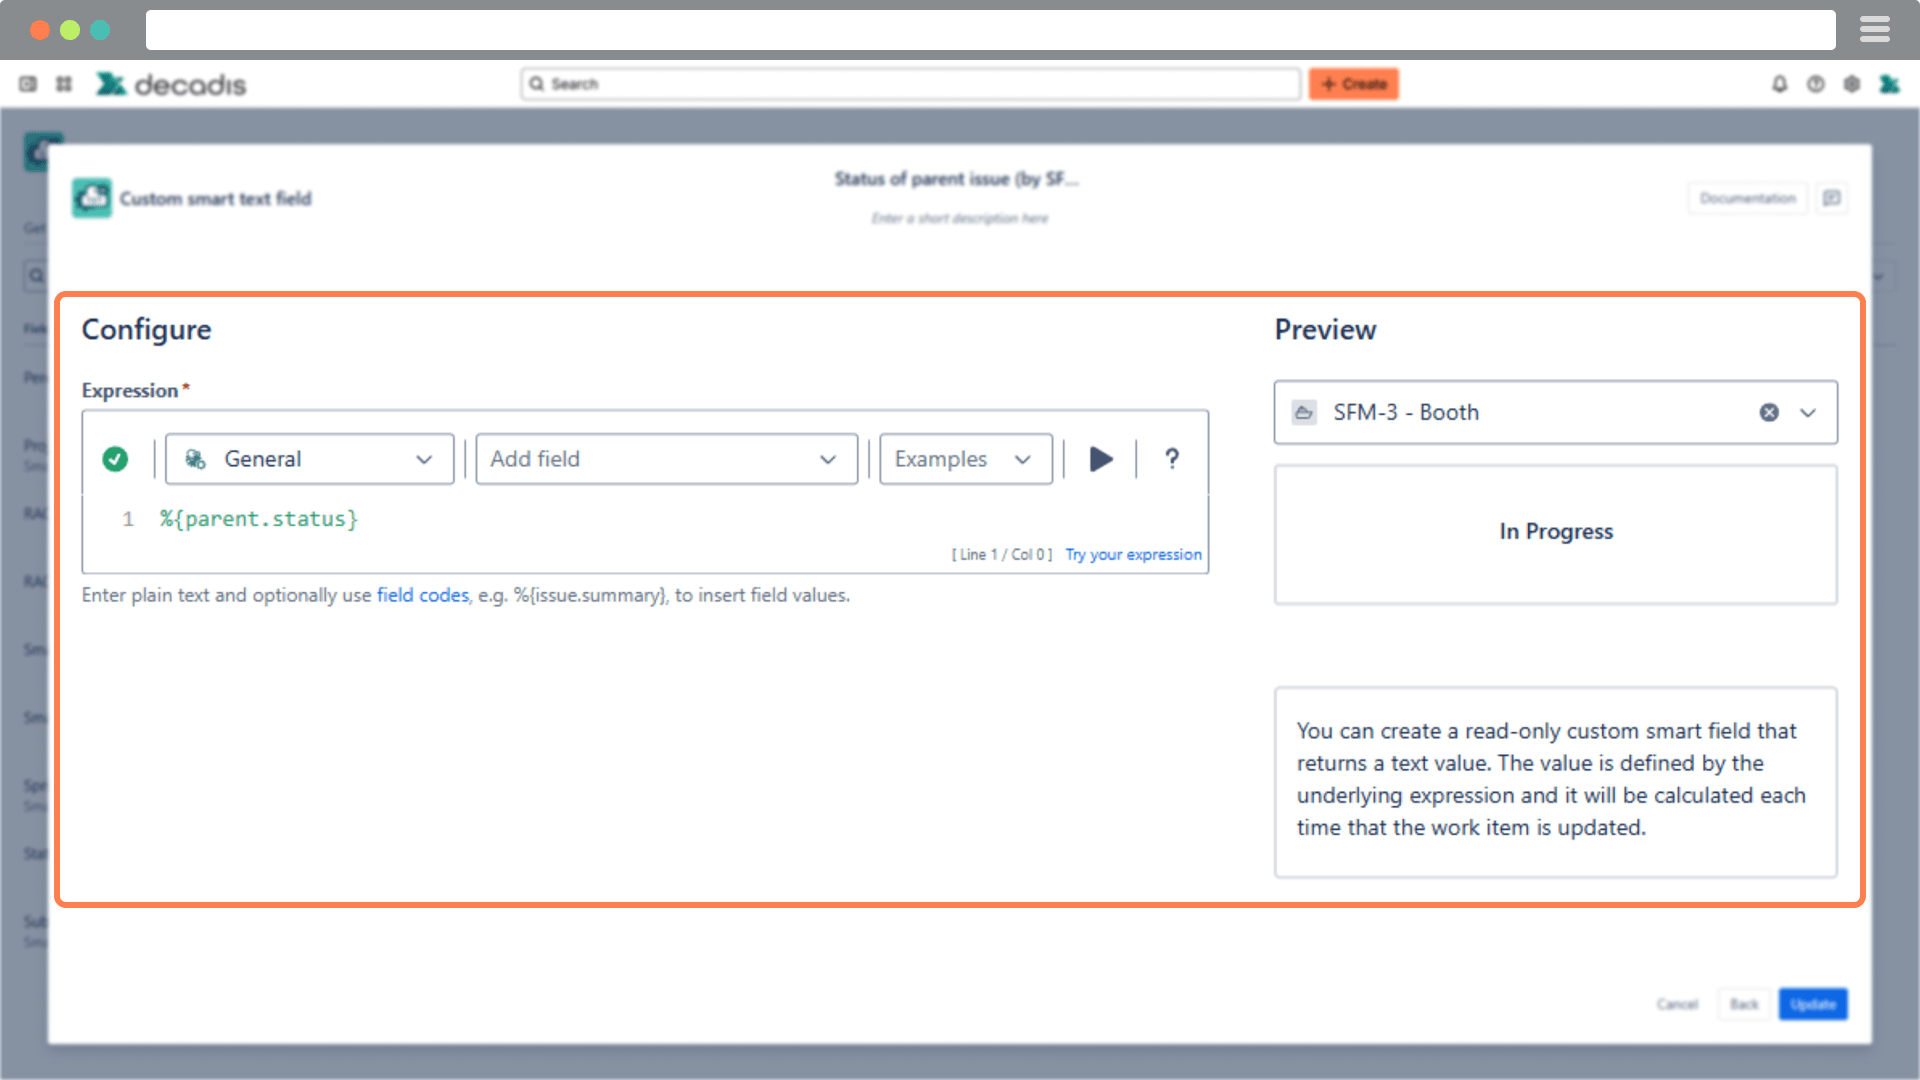The width and height of the screenshot is (1920, 1080).
Task: Open the Add field dropdown
Action: pos(666,459)
